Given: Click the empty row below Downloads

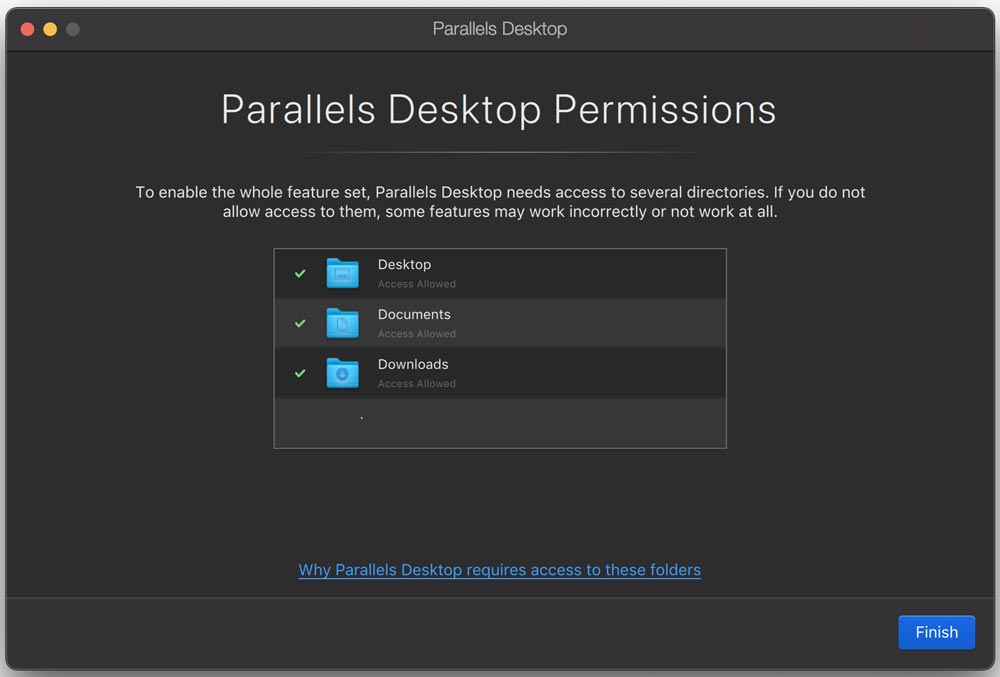Looking at the screenshot, I should (x=500, y=423).
